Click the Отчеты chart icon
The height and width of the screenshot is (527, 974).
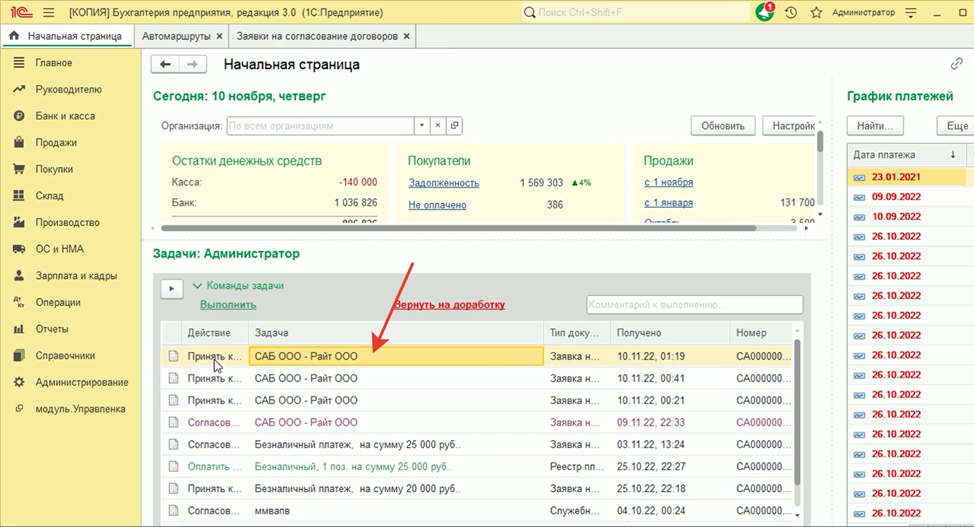(x=19, y=329)
